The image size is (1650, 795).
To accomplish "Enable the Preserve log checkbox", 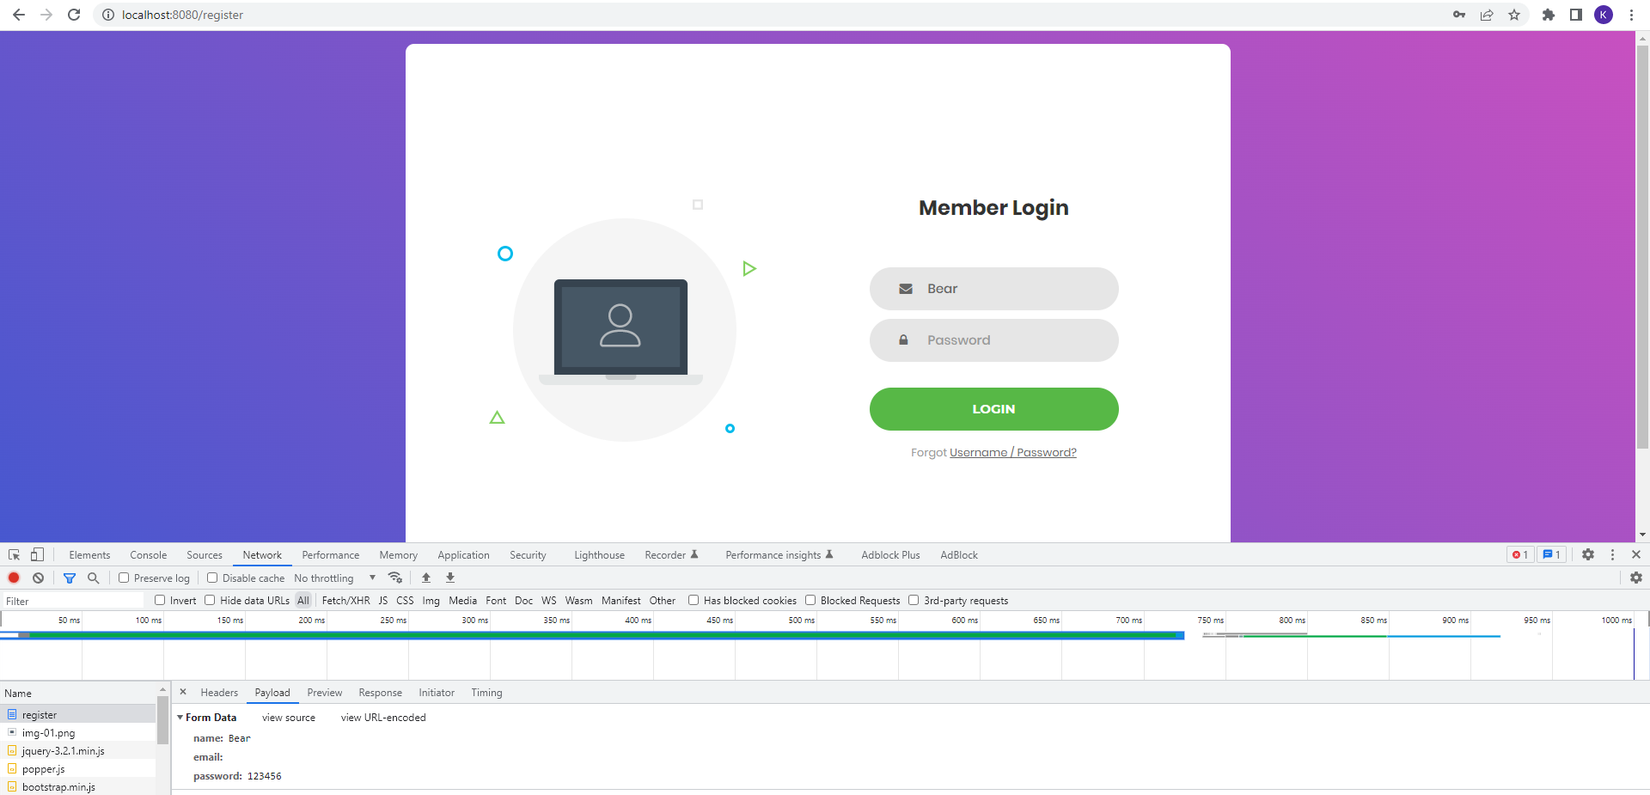I will (x=124, y=578).
